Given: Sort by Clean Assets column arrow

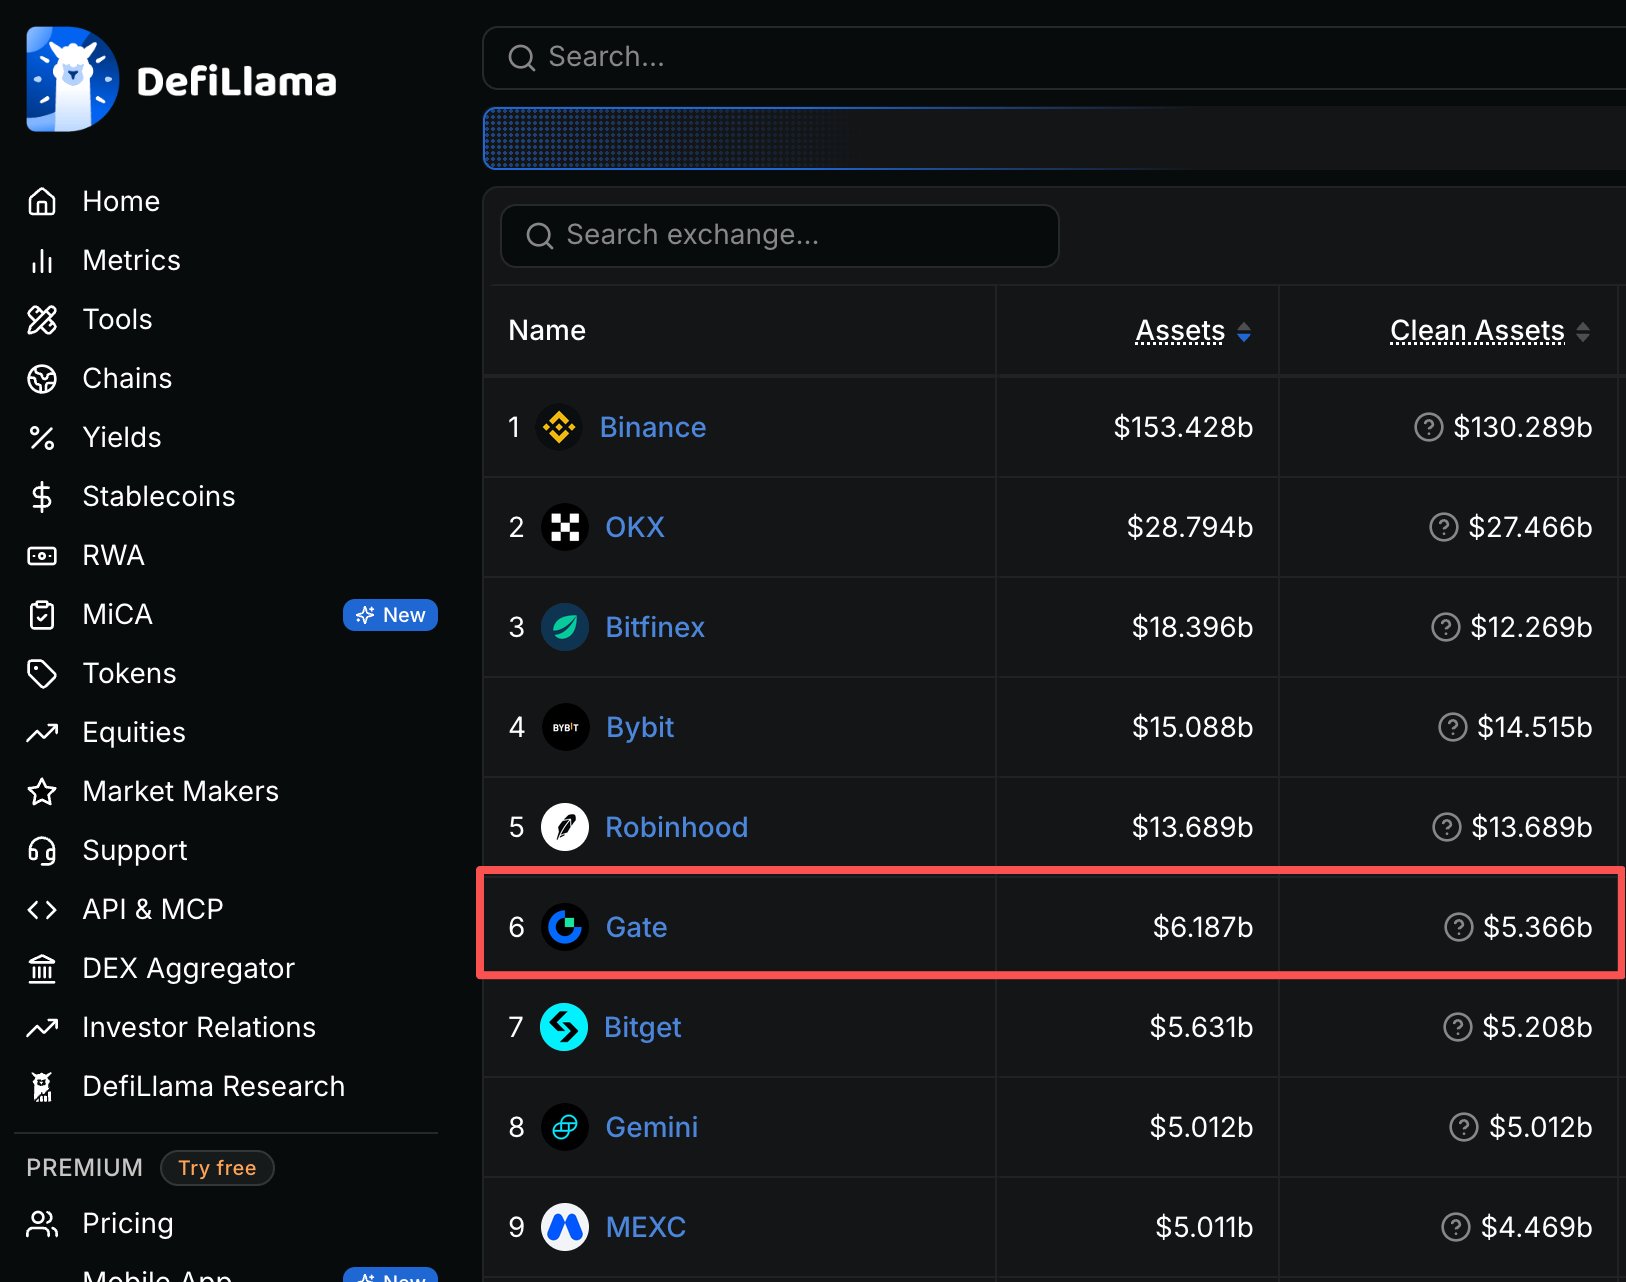Looking at the screenshot, I should [x=1582, y=332].
